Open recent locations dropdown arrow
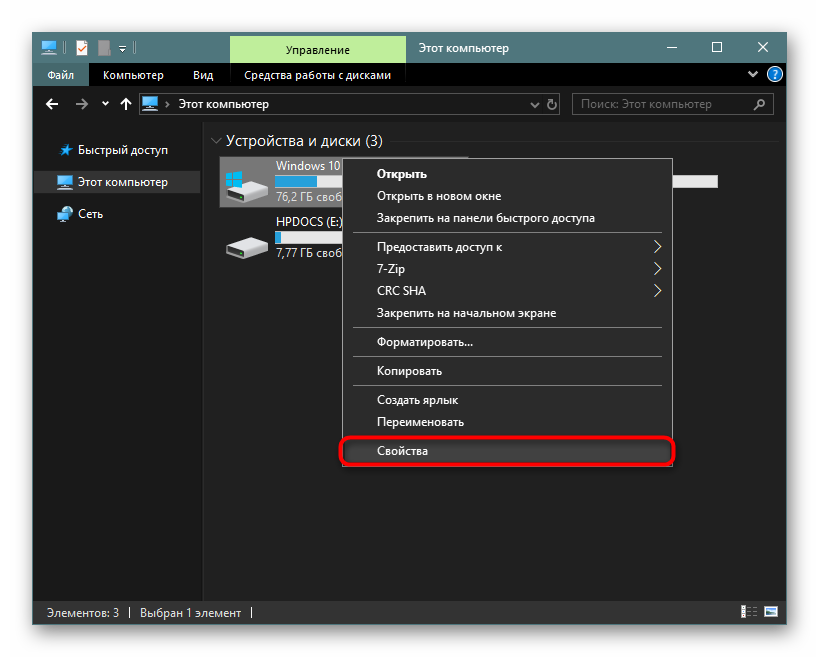The width and height of the screenshot is (819, 657). pos(106,103)
